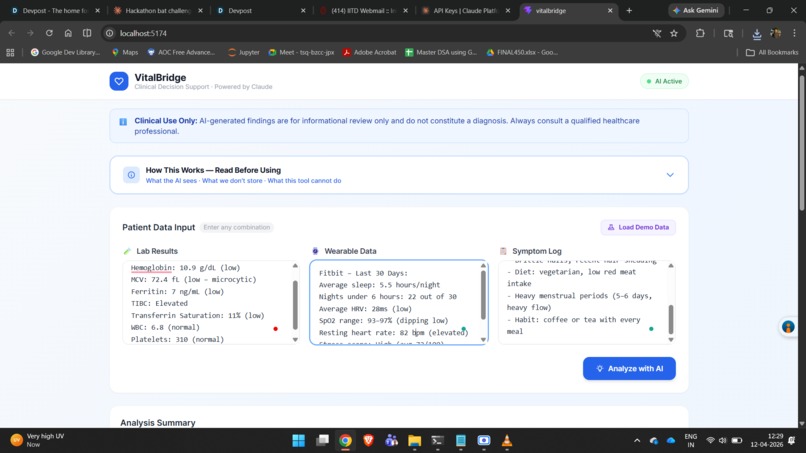Click the Symptom Log scroll down arrow

click(671, 339)
